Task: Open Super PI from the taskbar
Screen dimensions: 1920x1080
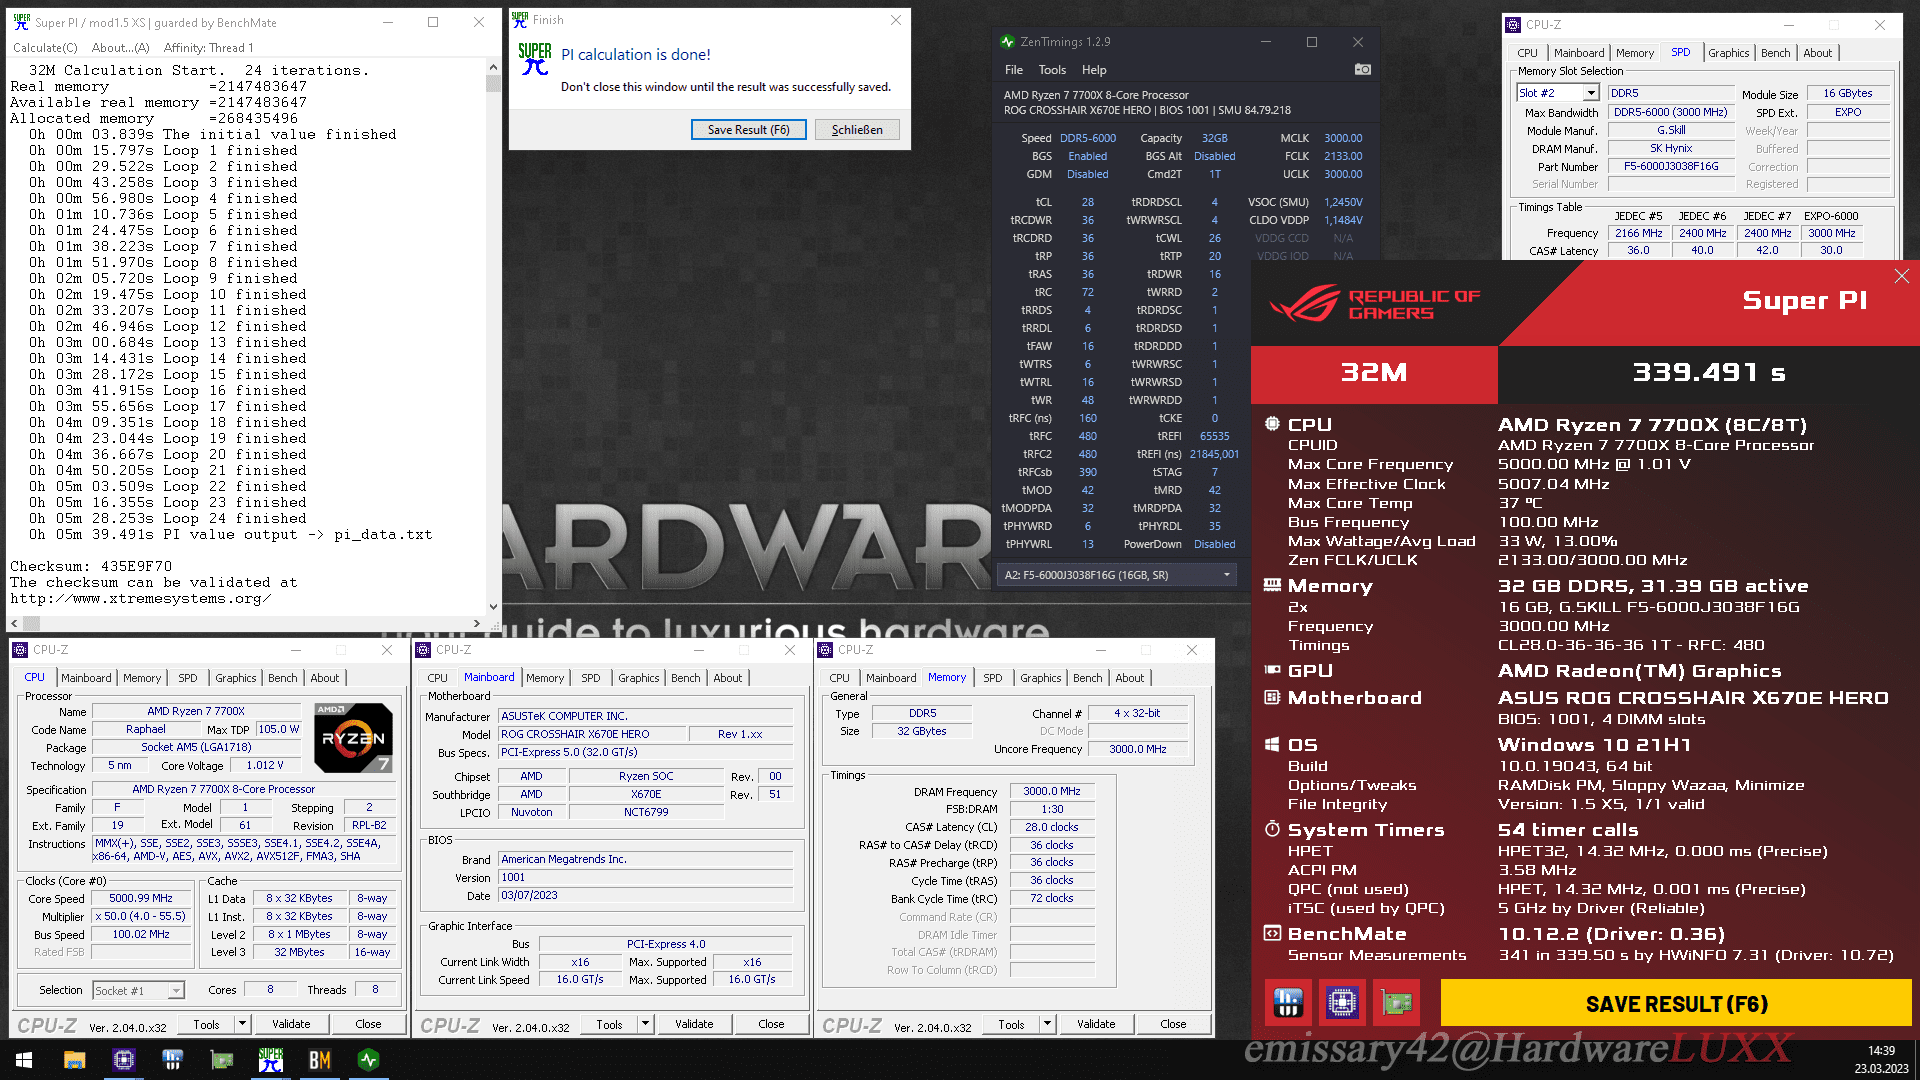Action: (271, 1060)
